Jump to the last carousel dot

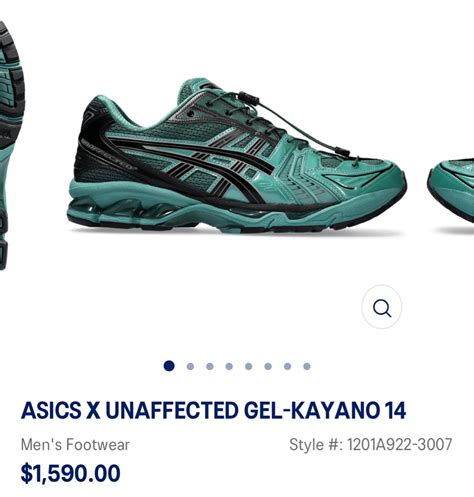307,366
